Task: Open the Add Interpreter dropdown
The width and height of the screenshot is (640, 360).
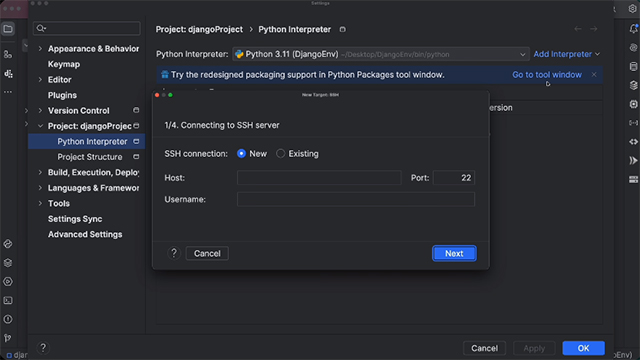Action: coord(567,54)
